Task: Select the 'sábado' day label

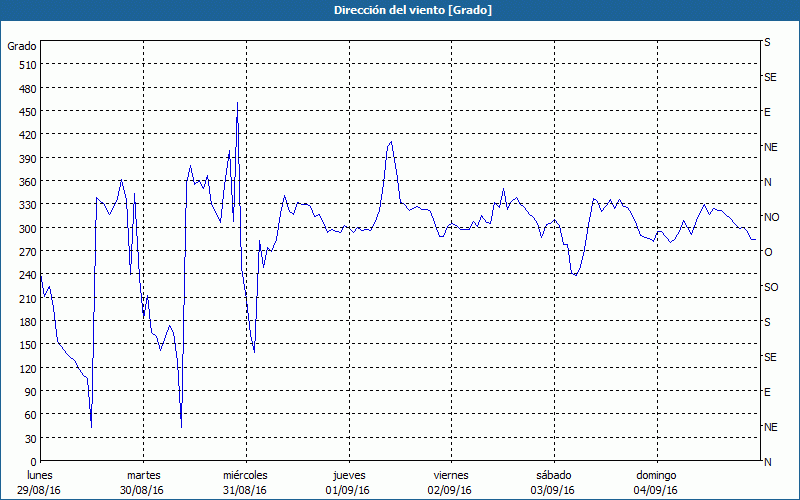Action: pyautogui.click(x=553, y=475)
